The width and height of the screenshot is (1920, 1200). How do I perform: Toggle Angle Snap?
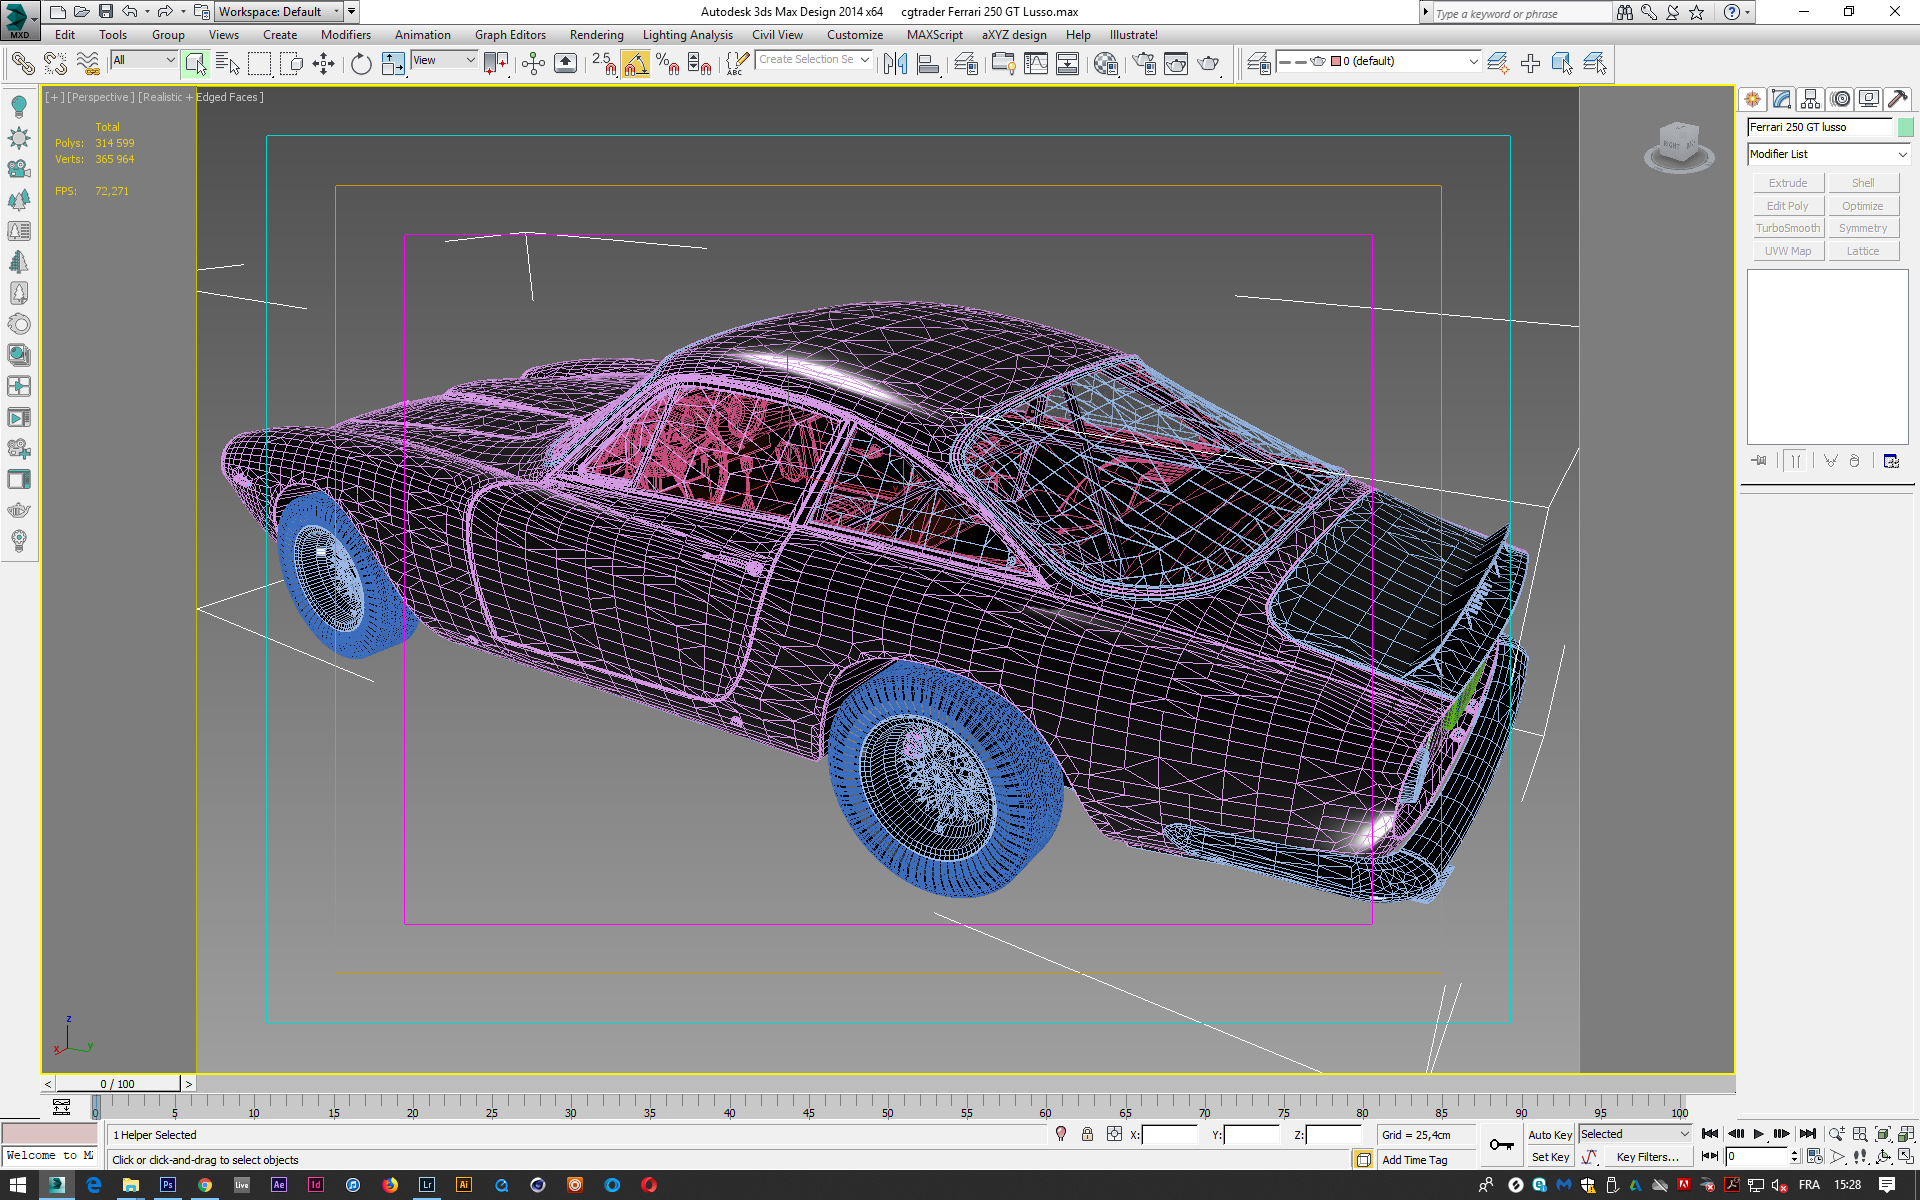[636, 64]
